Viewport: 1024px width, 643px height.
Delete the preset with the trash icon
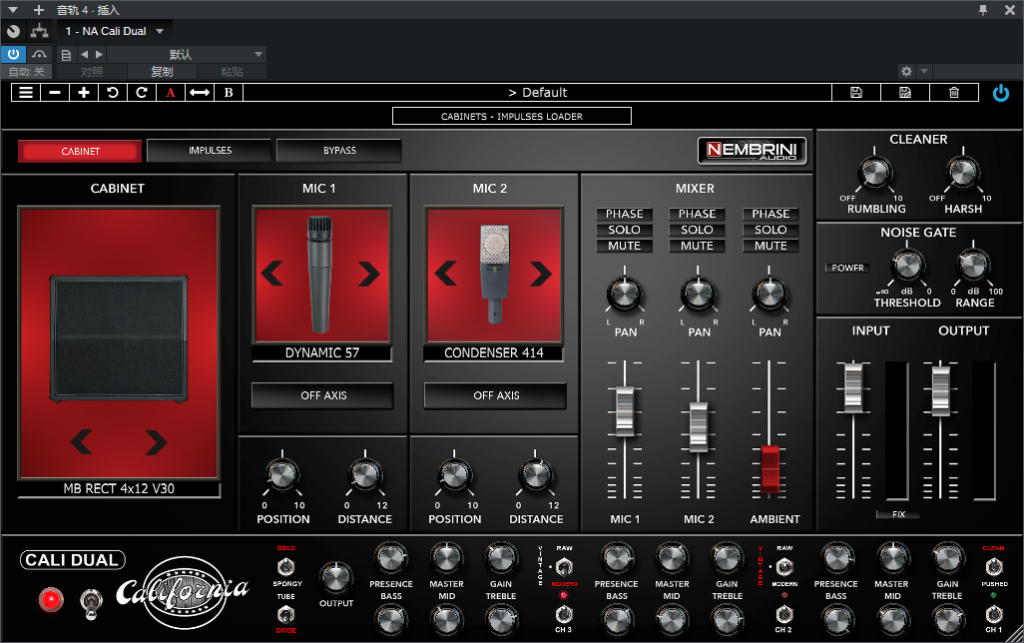[953, 93]
